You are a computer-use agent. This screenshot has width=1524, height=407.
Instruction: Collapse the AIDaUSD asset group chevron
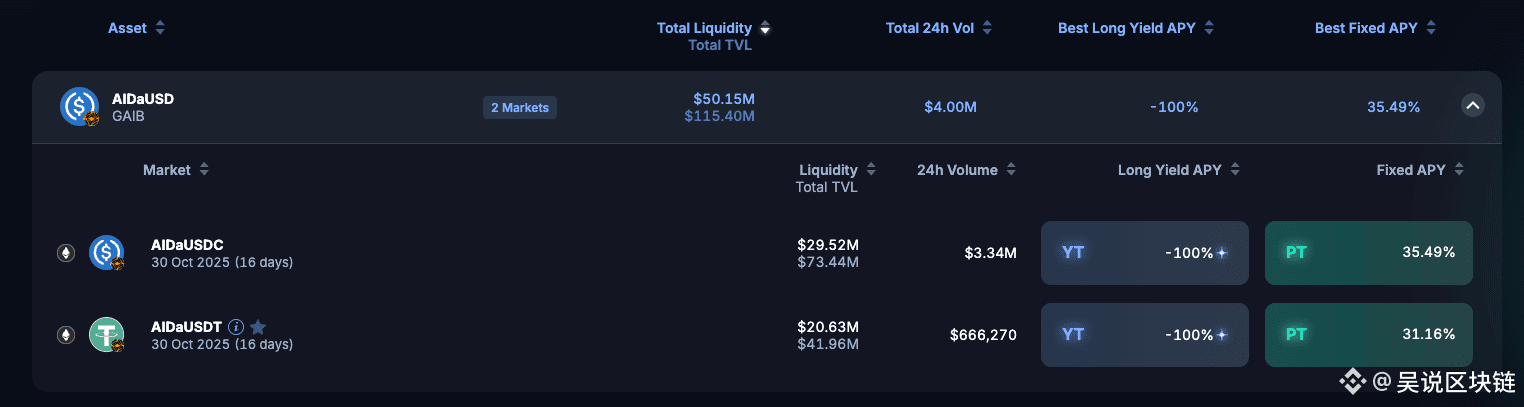click(1472, 106)
